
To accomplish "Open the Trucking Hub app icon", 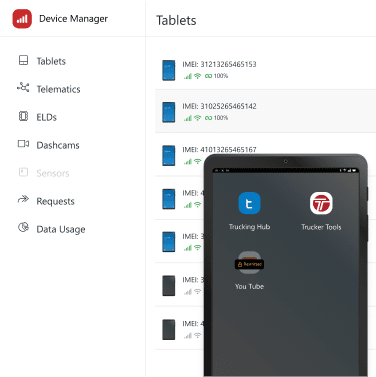I will [x=249, y=203].
